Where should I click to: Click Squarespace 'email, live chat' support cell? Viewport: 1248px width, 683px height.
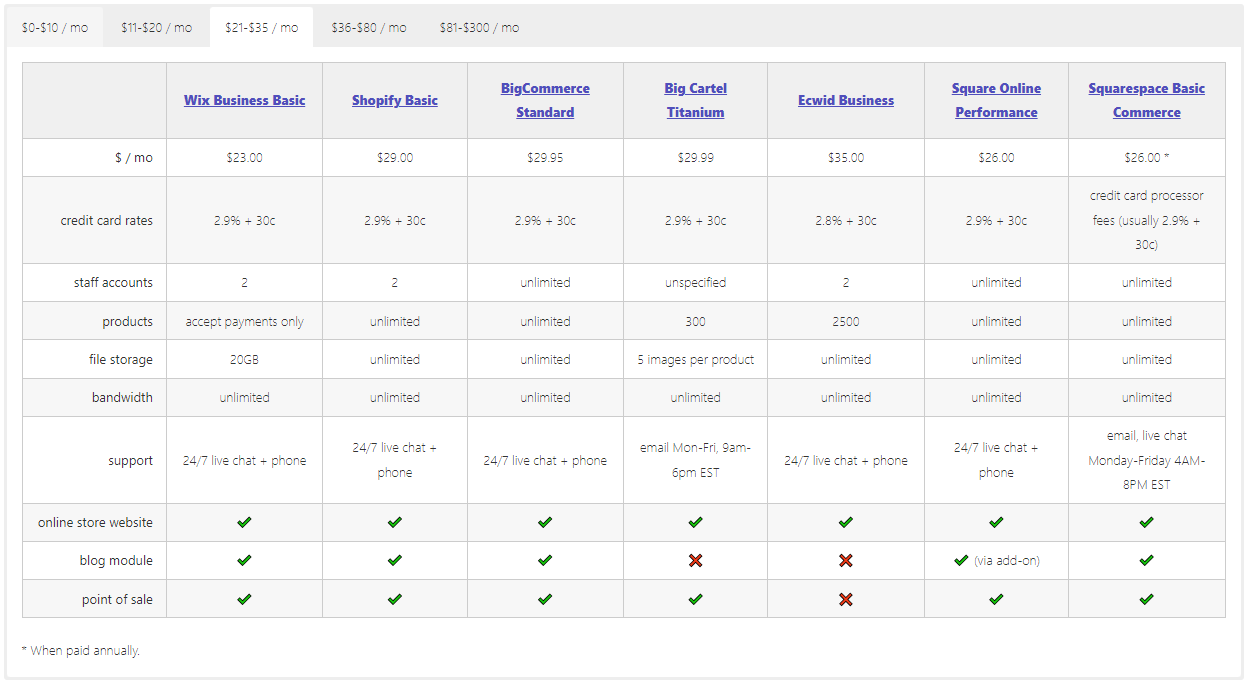pyautogui.click(x=1147, y=460)
